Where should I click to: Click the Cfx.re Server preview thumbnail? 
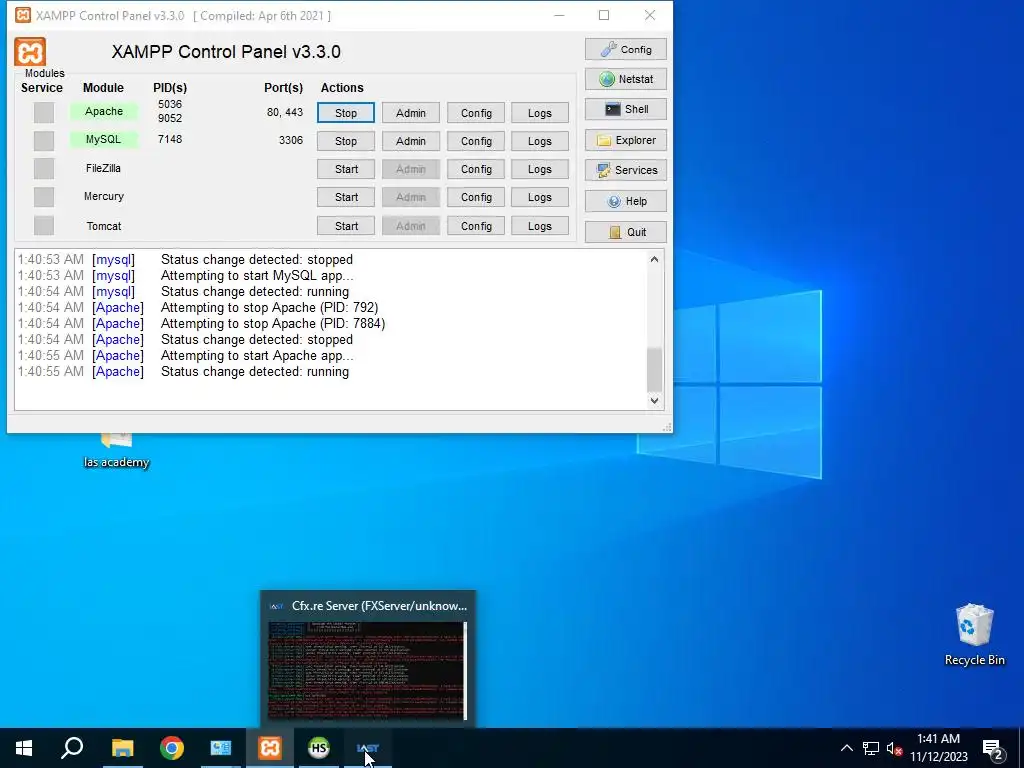pos(368,671)
